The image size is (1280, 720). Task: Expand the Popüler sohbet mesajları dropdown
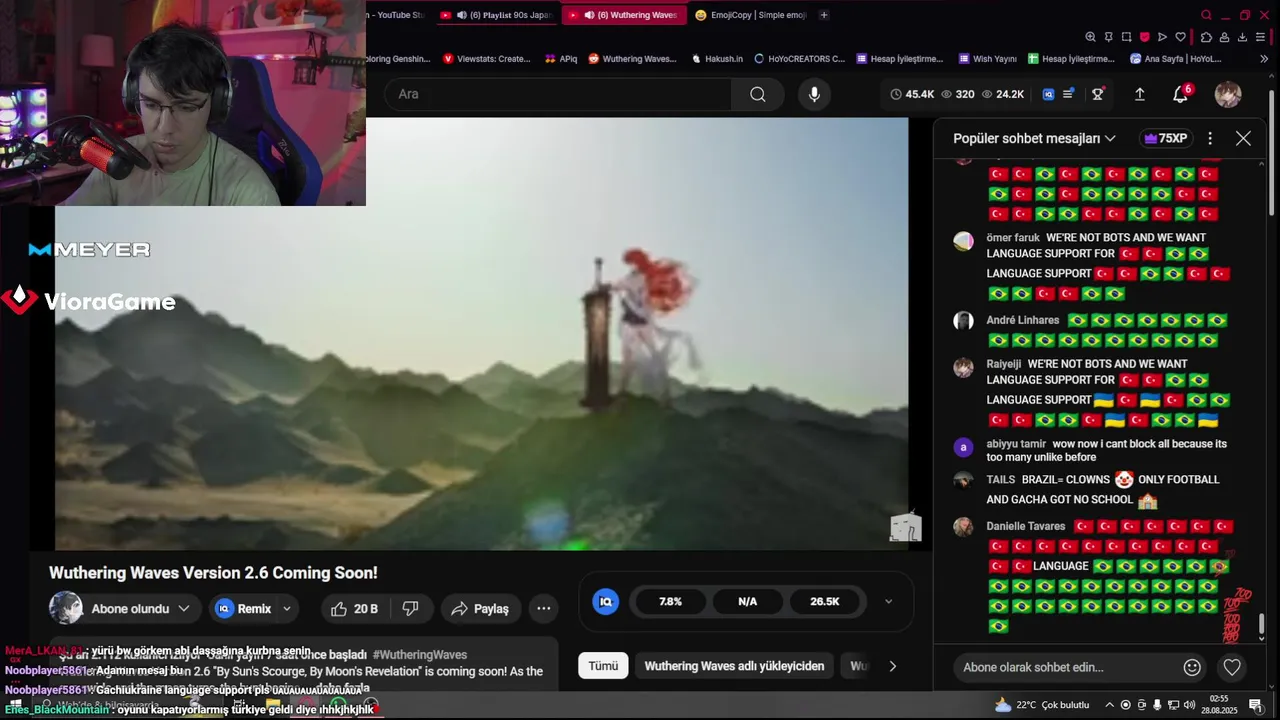(x=1034, y=138)
